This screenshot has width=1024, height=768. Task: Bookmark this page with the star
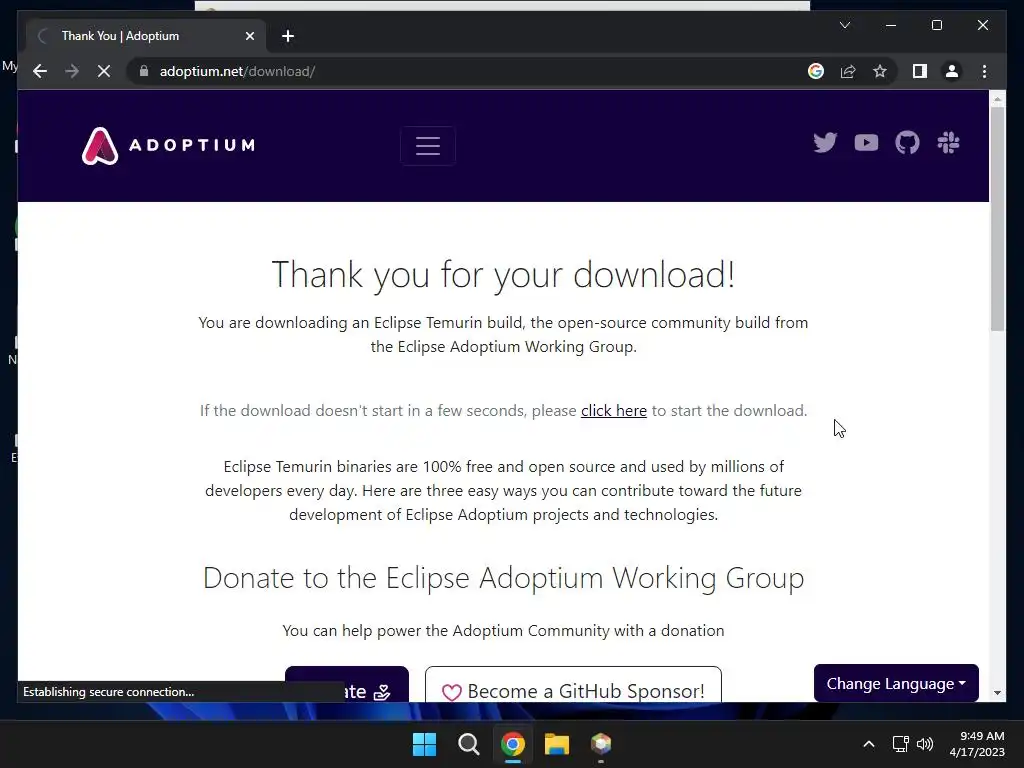[x=880, y=71]
